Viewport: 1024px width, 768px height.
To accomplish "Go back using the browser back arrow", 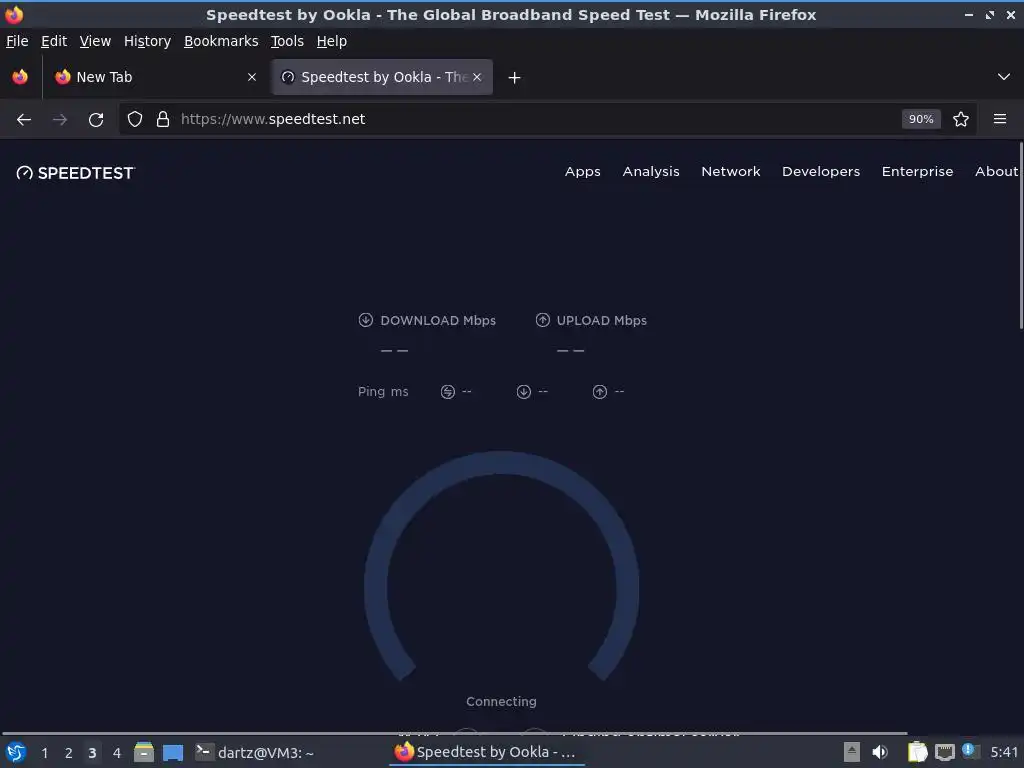I will click(x=24, y=120).
